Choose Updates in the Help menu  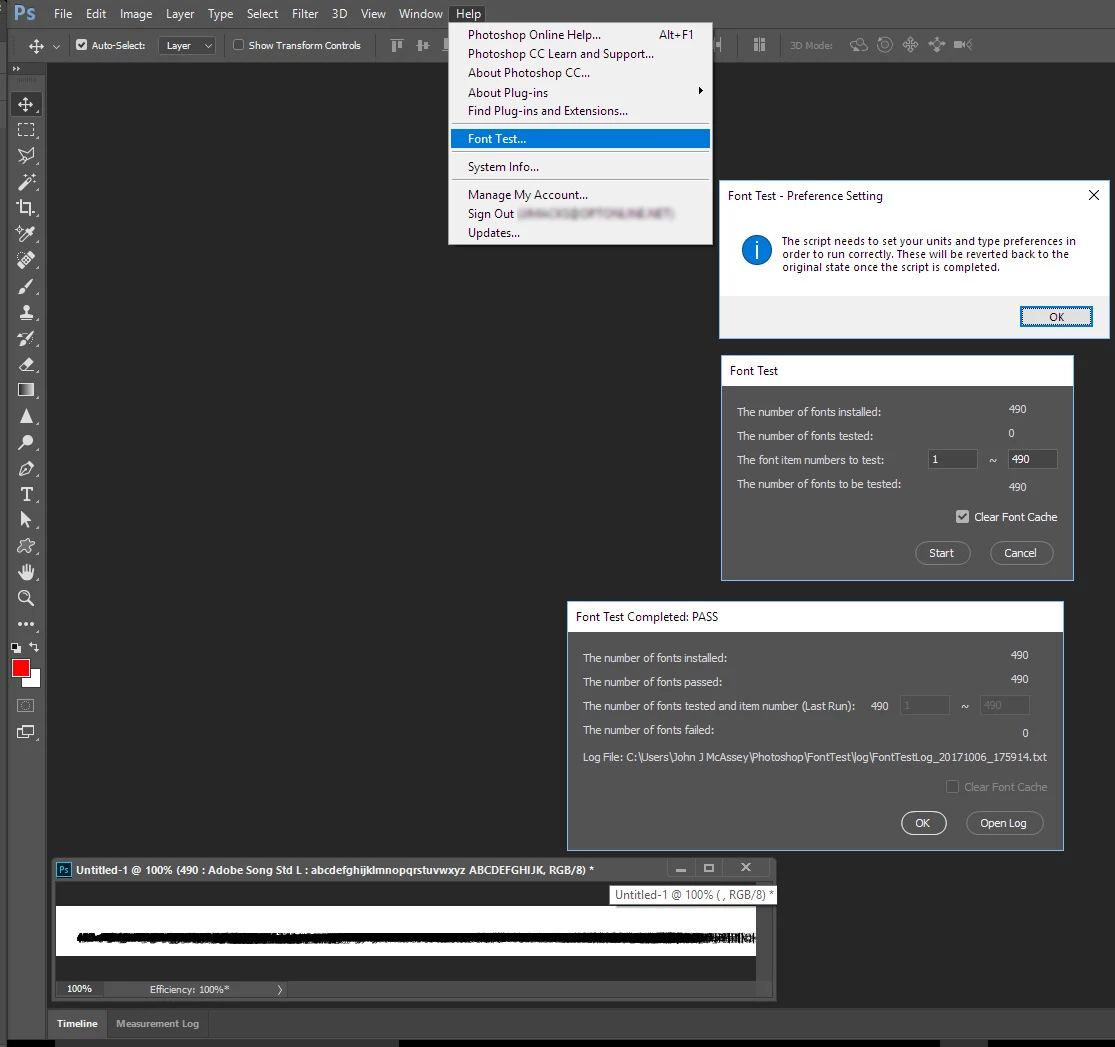click(580, 233)
